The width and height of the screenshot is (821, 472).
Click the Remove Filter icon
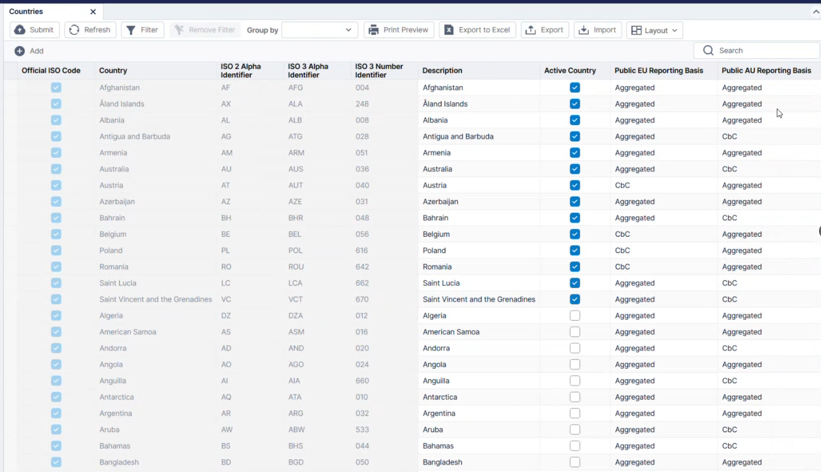tap(179, 30)
